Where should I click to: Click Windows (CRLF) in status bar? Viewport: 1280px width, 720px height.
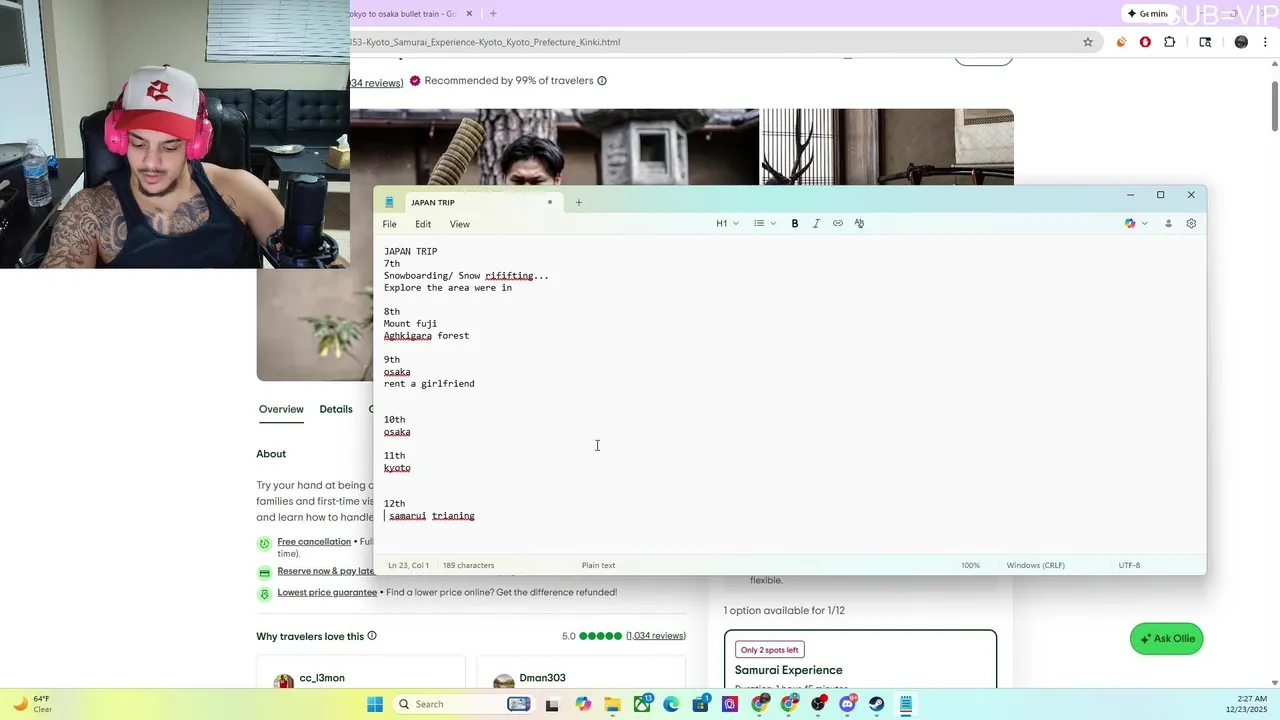(1035, 565)
